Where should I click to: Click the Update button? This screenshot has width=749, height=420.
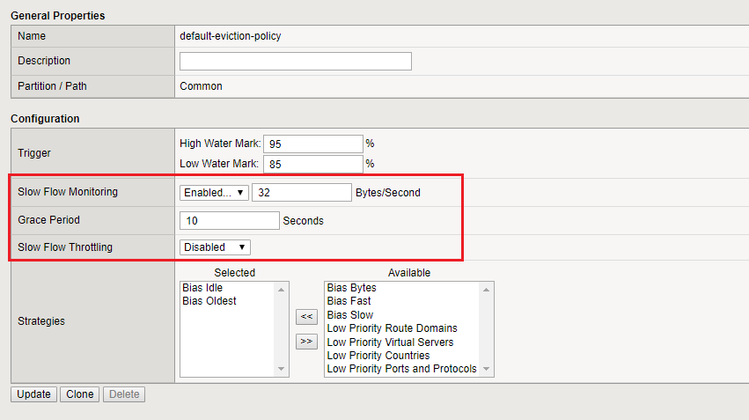34,394
